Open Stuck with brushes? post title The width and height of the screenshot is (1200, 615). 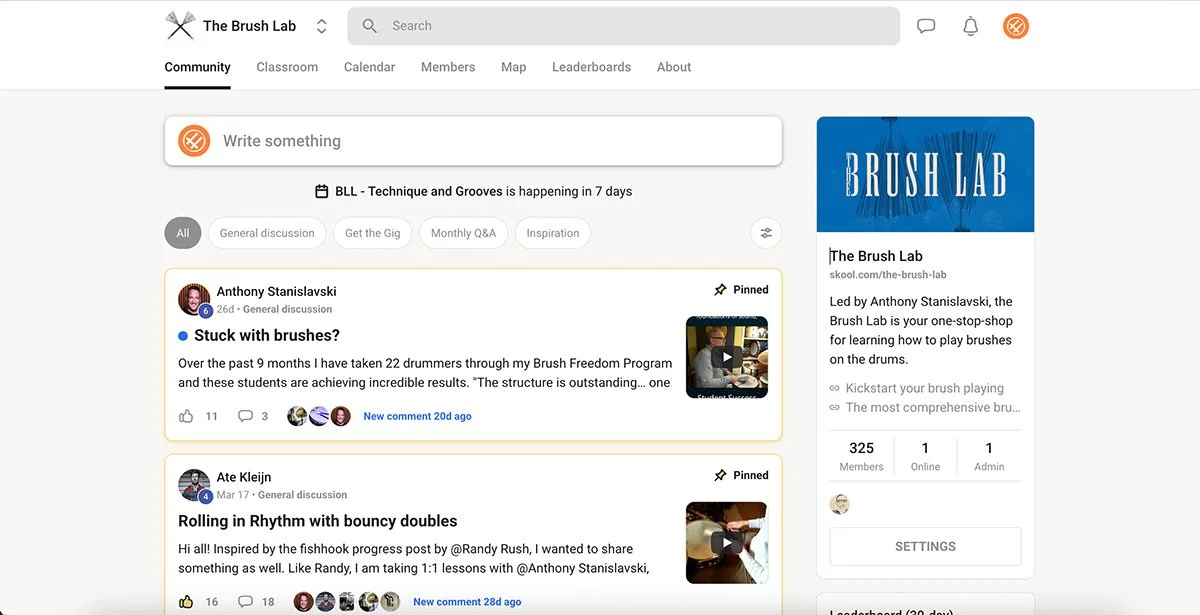267,335
